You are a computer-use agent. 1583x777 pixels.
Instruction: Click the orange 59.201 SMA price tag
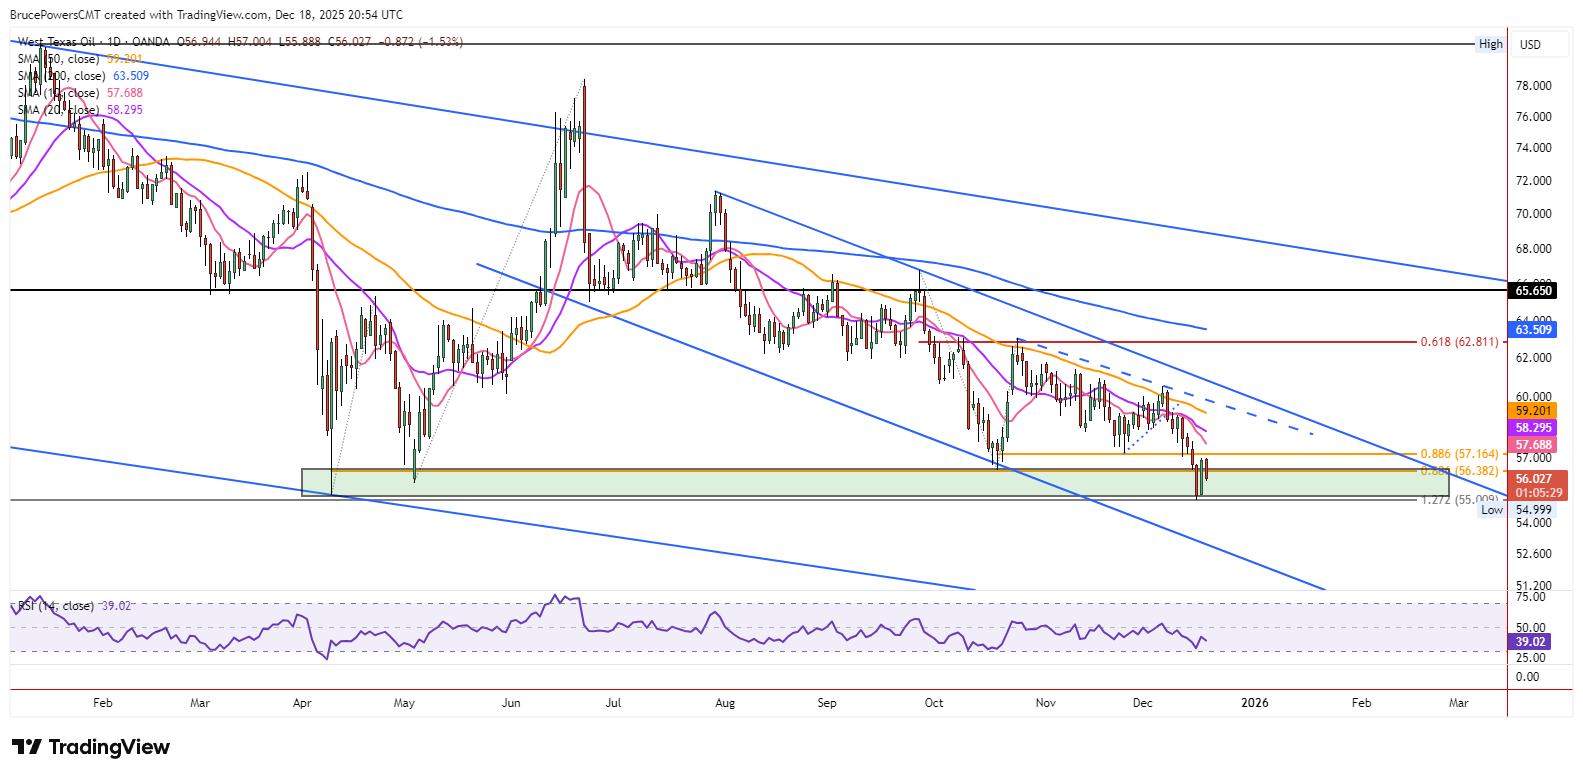[x=1533, y=411]
